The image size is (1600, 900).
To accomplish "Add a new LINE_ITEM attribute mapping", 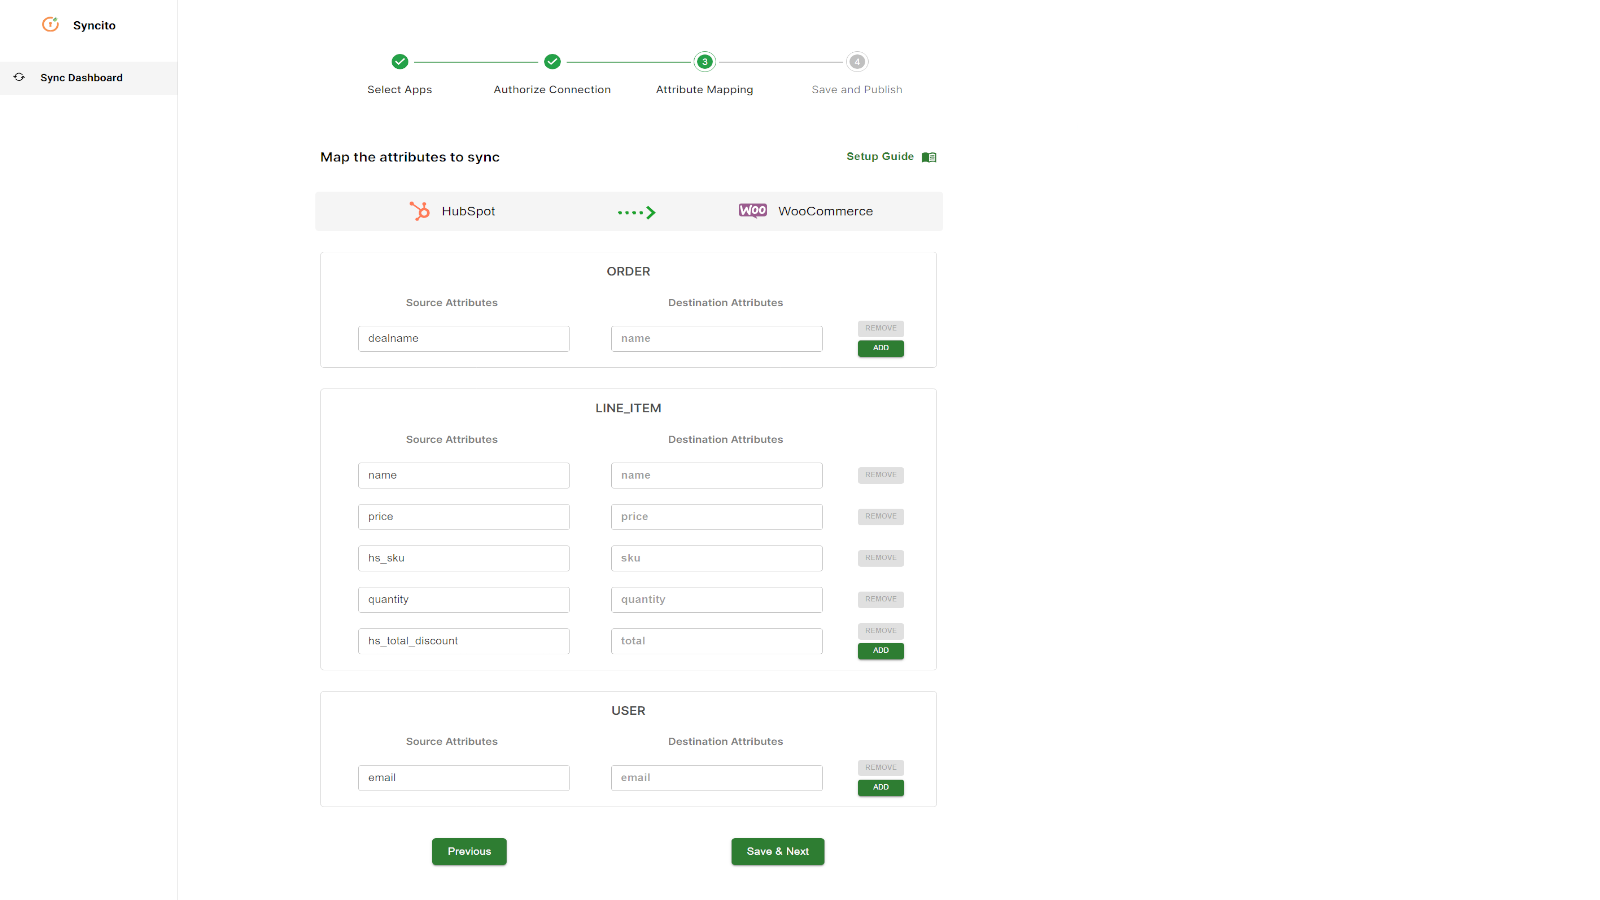I will coord(880,651).
